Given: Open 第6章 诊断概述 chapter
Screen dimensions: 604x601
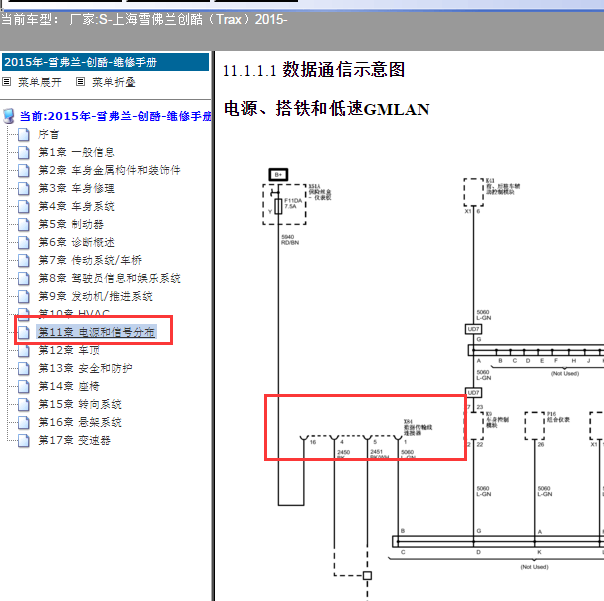Looking at the screenshot, I should (76, 242).
